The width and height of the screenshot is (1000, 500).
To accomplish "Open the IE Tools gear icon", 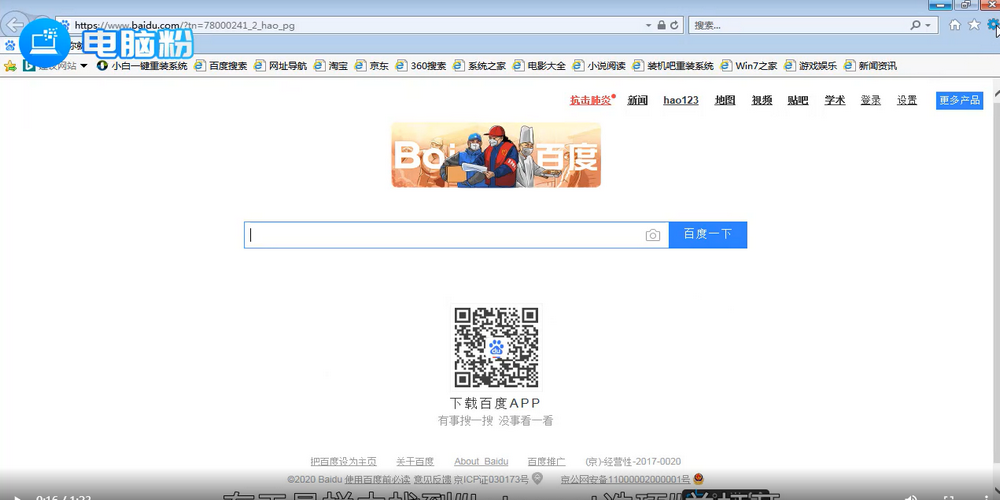I will [993, 25].
